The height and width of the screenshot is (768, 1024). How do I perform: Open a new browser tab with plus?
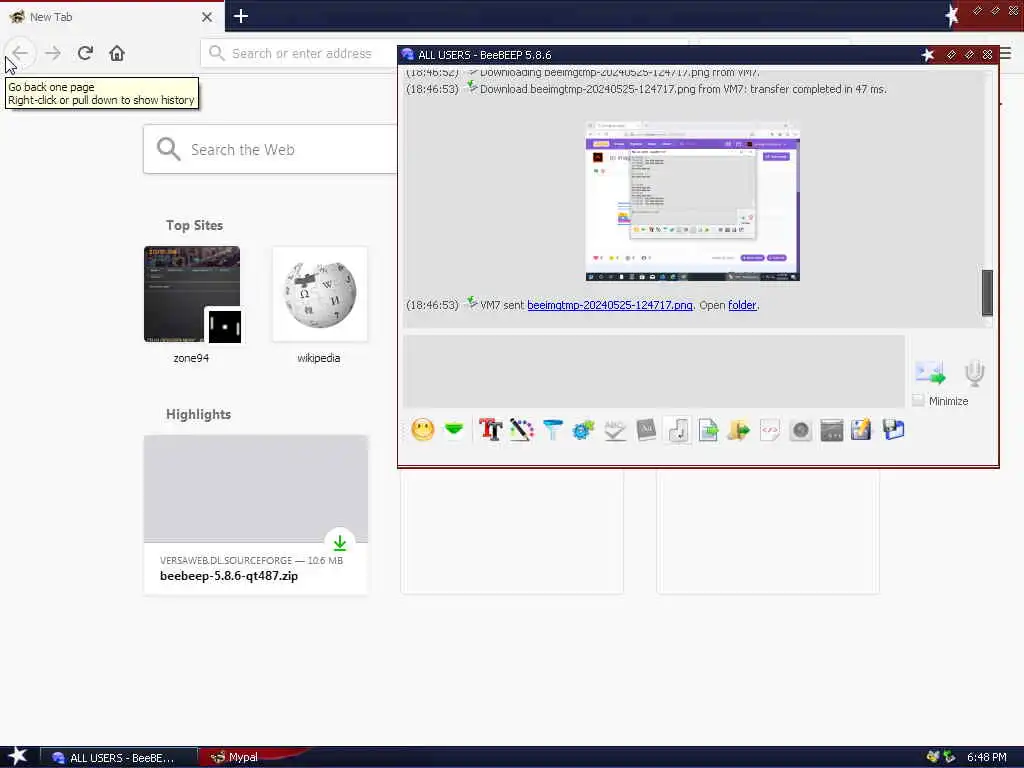(x=241, y=16)
